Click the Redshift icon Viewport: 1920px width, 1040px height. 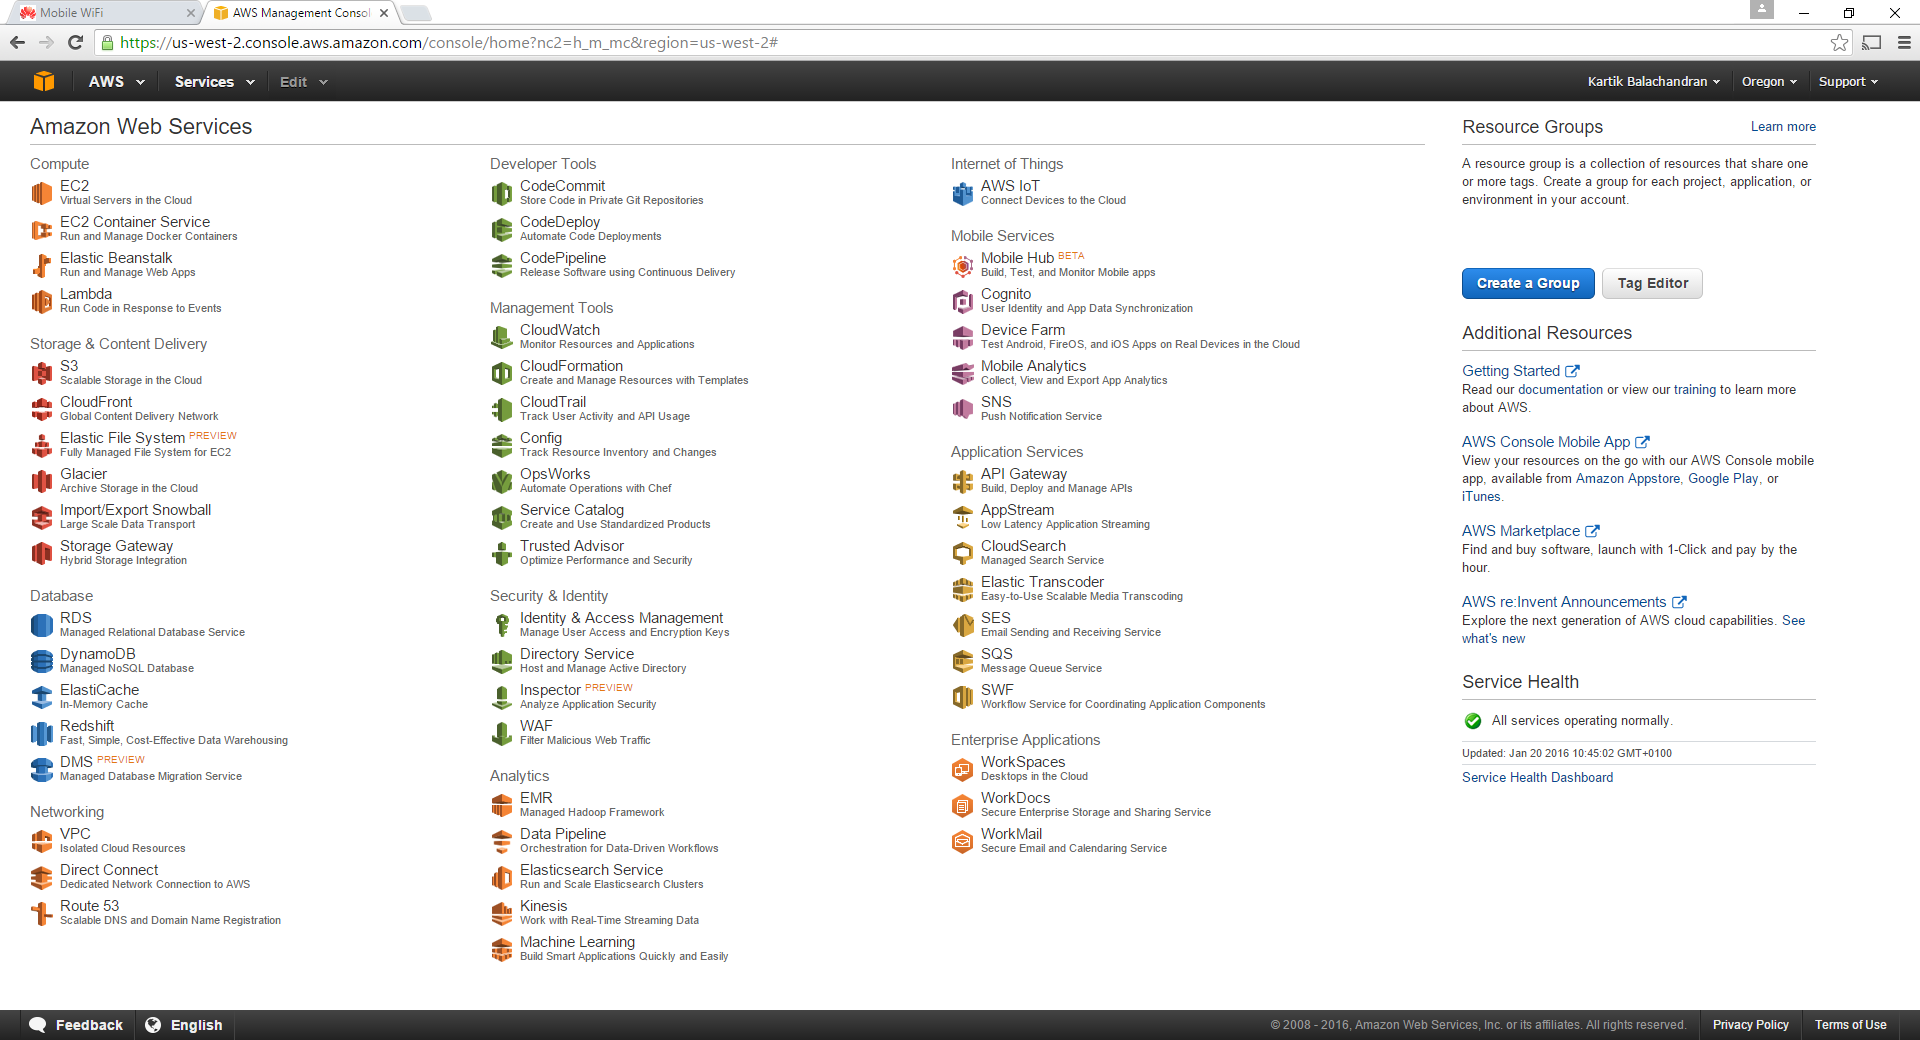42,733
